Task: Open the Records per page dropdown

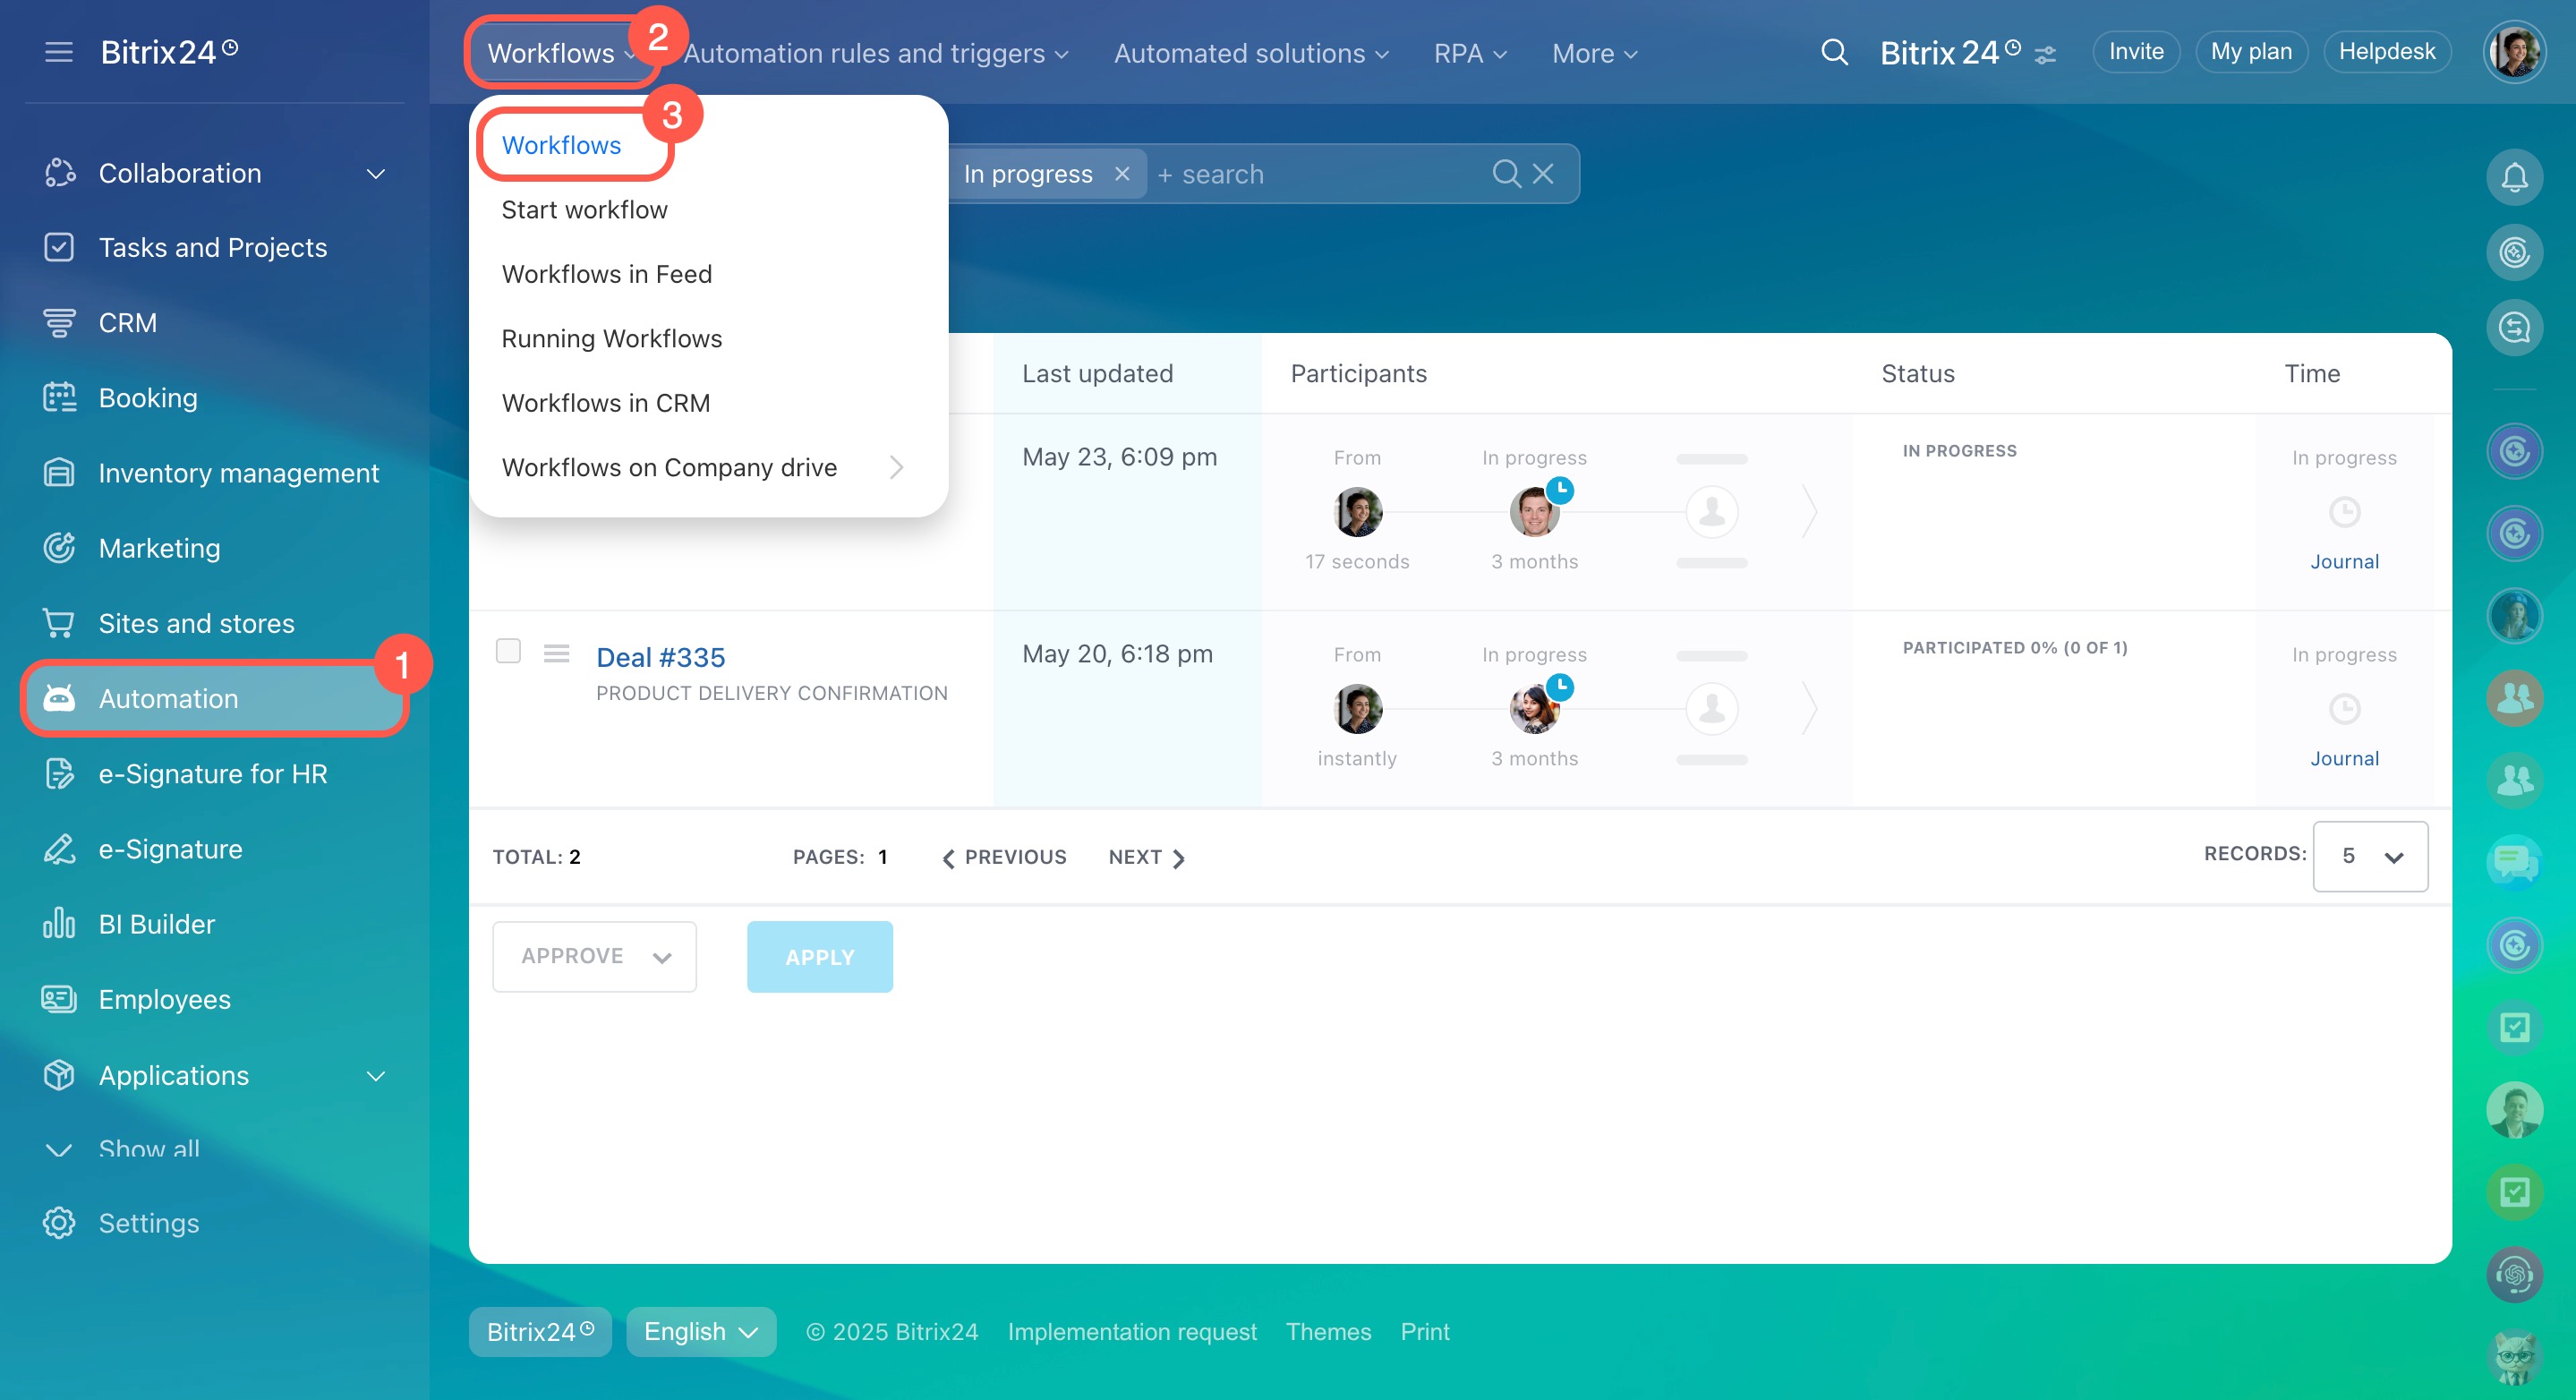Action: (x=2369, y=856)
